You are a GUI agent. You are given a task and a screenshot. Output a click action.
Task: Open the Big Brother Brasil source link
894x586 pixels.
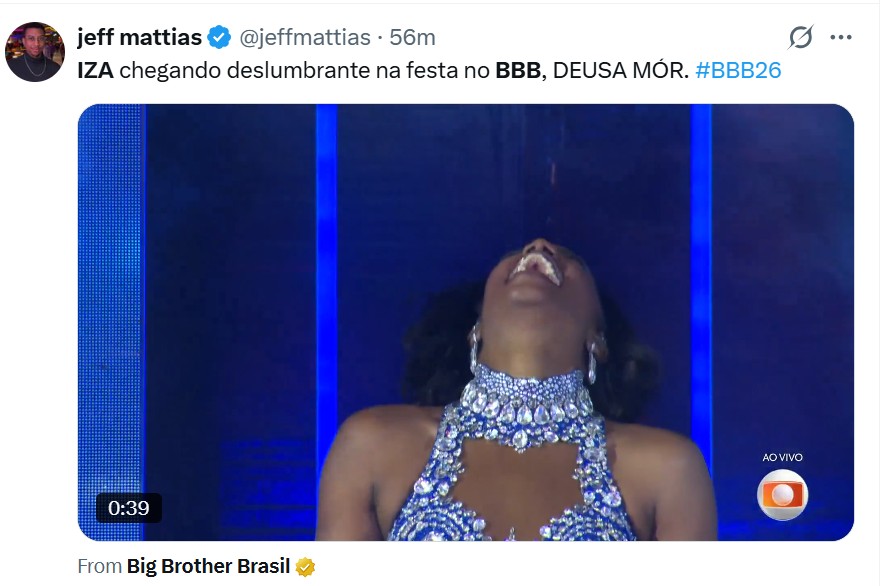[208, 567]
